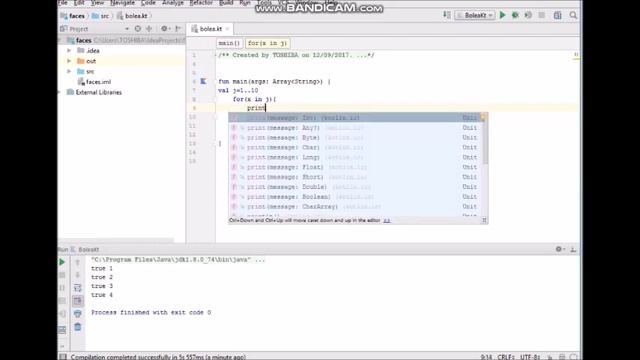The height and width of the screenshot is (360, 640).
Task: Collapse all in Project panel
Action: 149,29
